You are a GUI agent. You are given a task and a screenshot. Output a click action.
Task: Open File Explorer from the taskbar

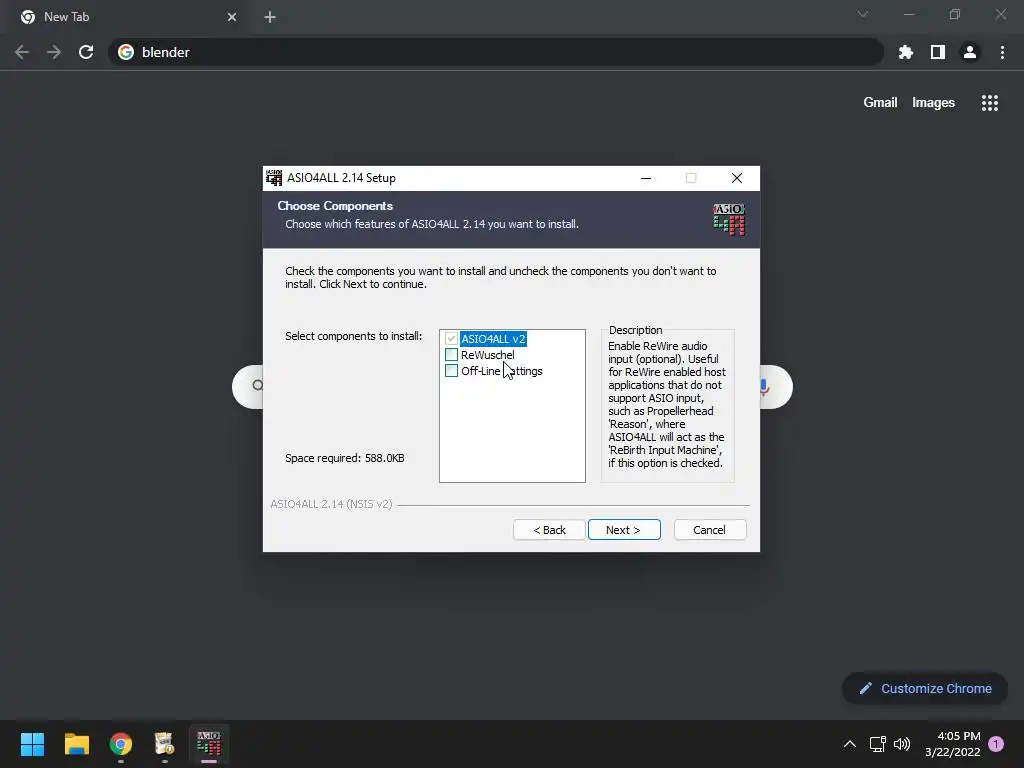[x=76, y=744]
